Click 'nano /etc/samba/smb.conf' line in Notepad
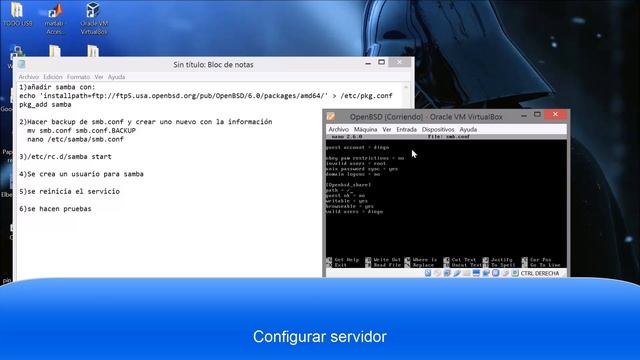 (75, 139)
